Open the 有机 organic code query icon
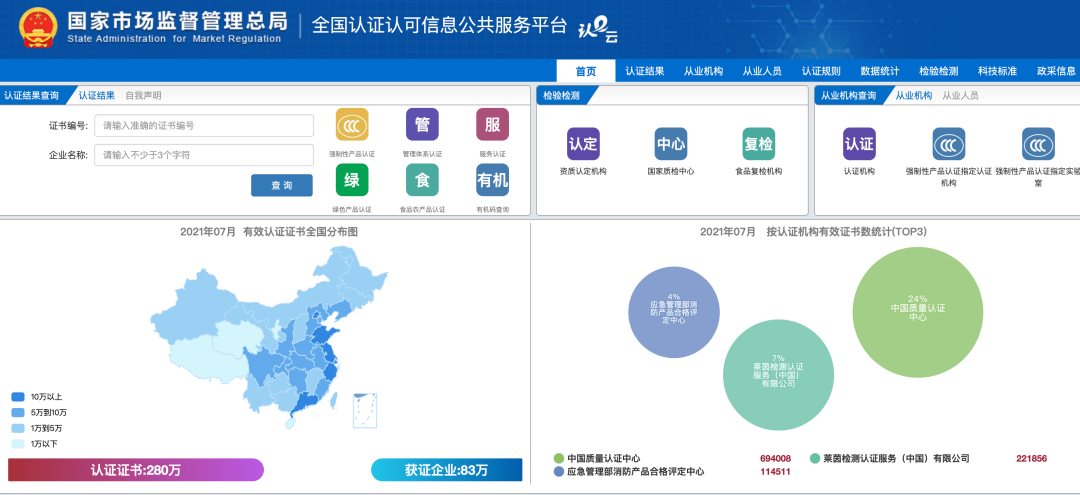 point(492,180)
